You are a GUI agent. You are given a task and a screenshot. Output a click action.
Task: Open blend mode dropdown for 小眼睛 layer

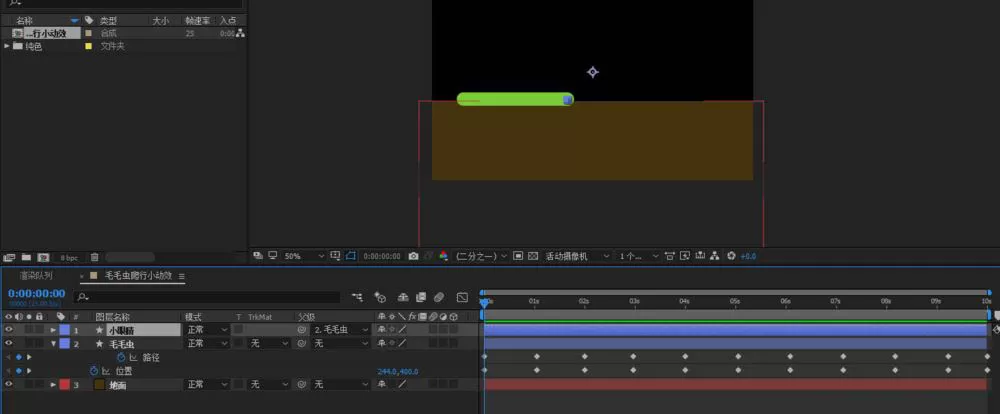click(207, 330)
